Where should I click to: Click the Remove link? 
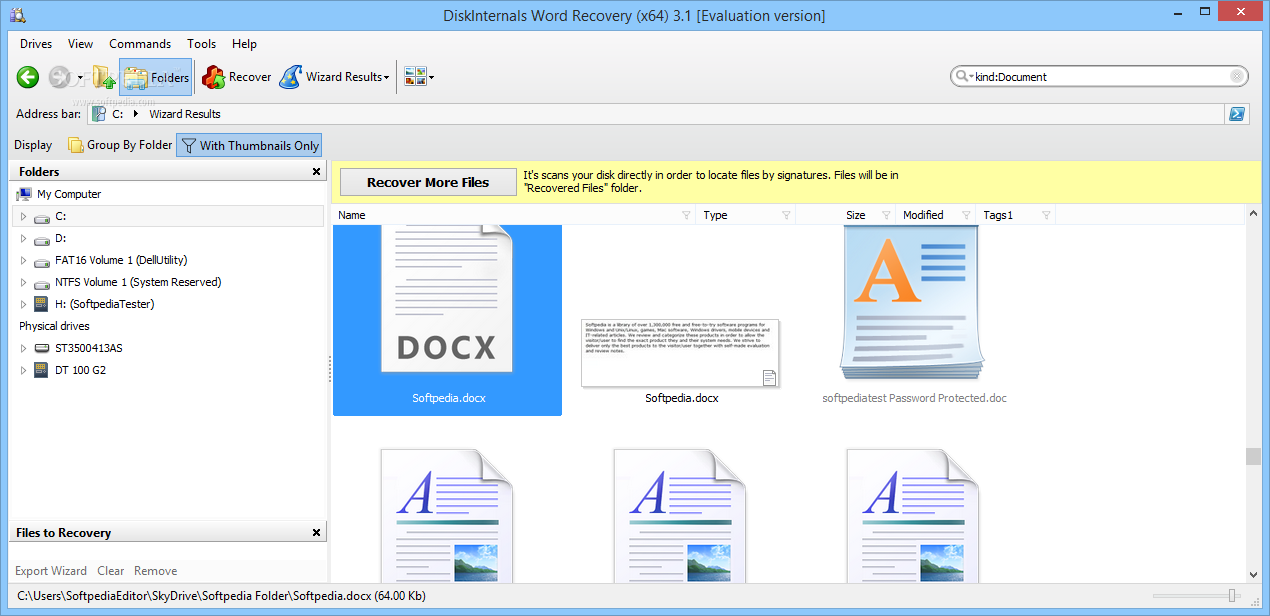click(x=156, y=571)
